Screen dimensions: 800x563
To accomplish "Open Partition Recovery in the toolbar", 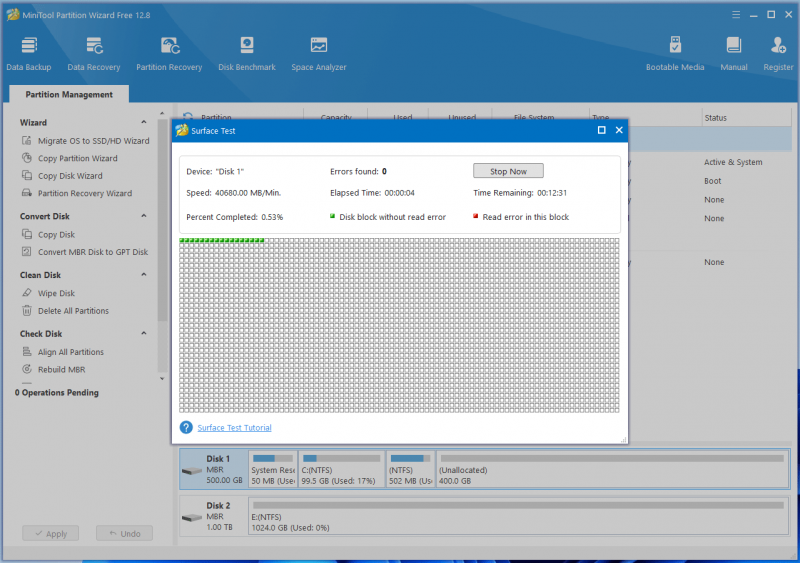I will [169, 53].
